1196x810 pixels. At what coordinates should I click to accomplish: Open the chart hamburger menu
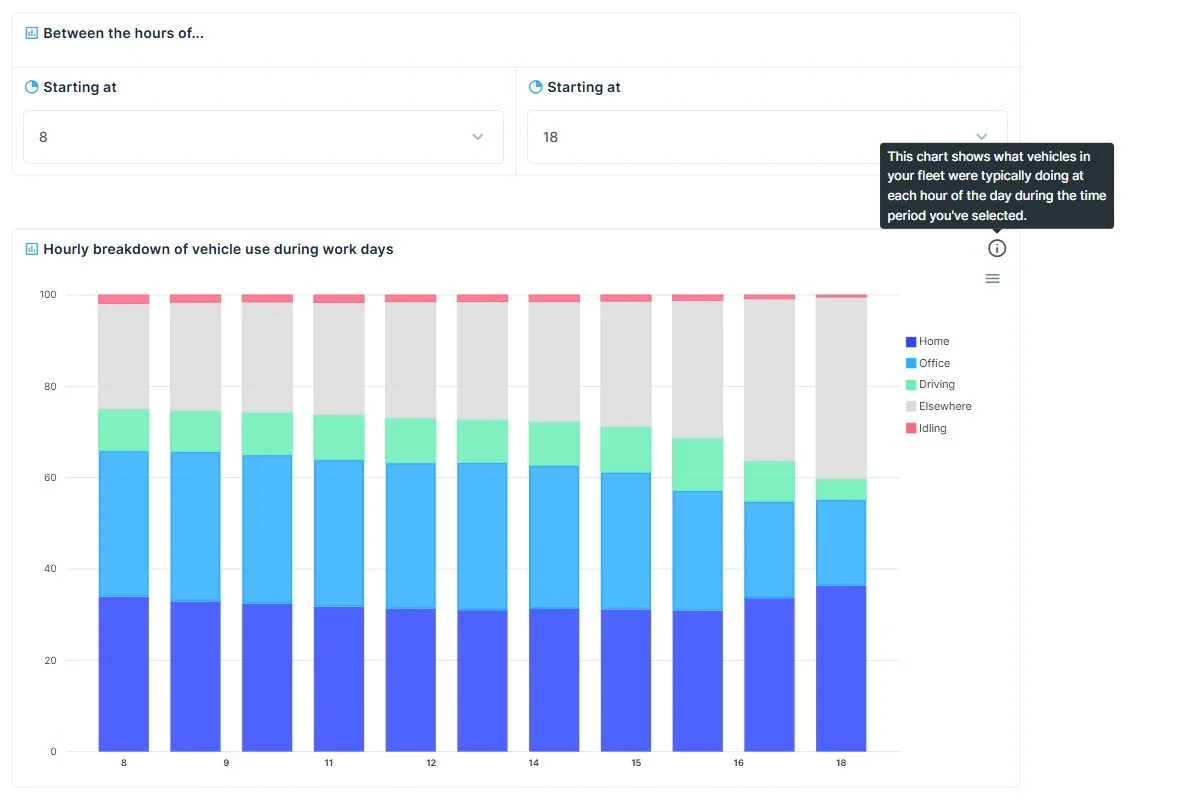pos(992,278)
